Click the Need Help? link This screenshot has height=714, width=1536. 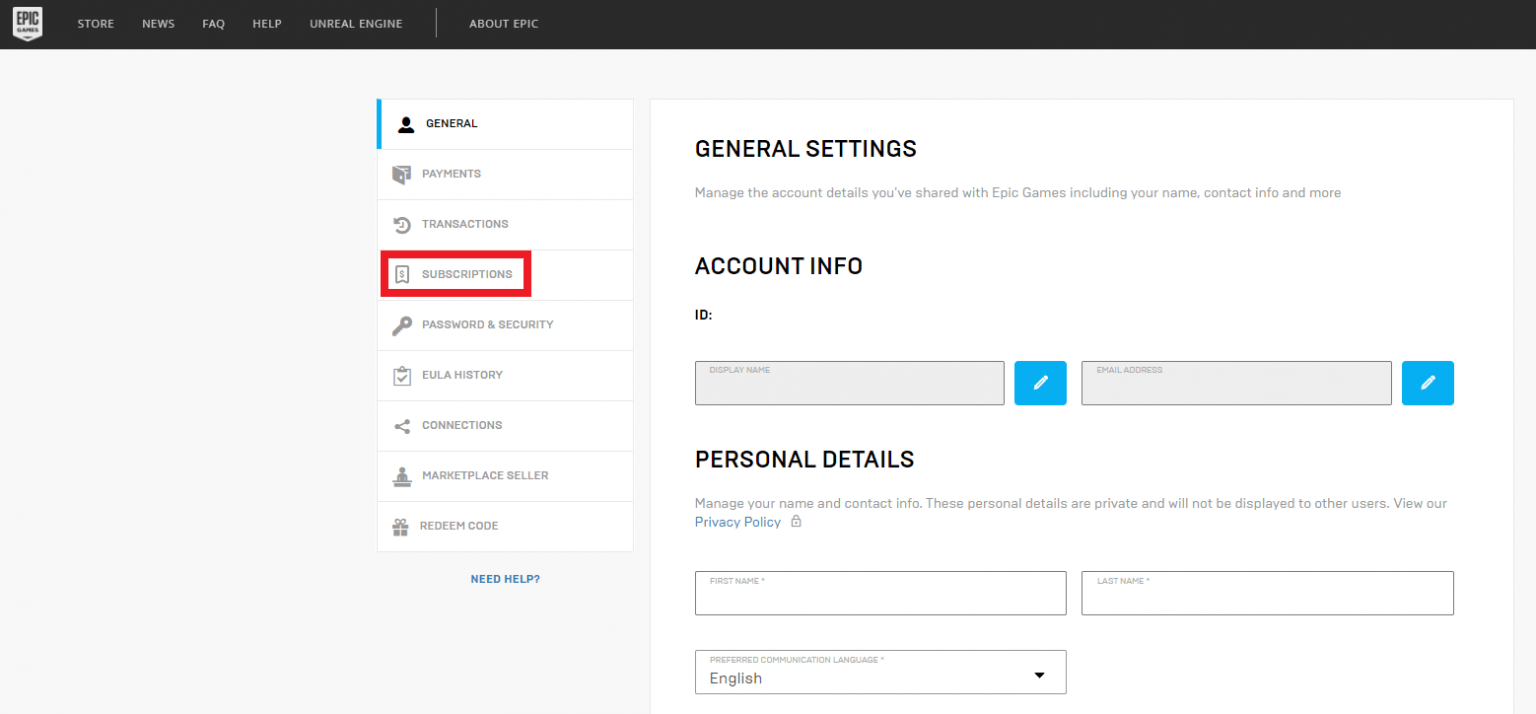click(505, 579)
